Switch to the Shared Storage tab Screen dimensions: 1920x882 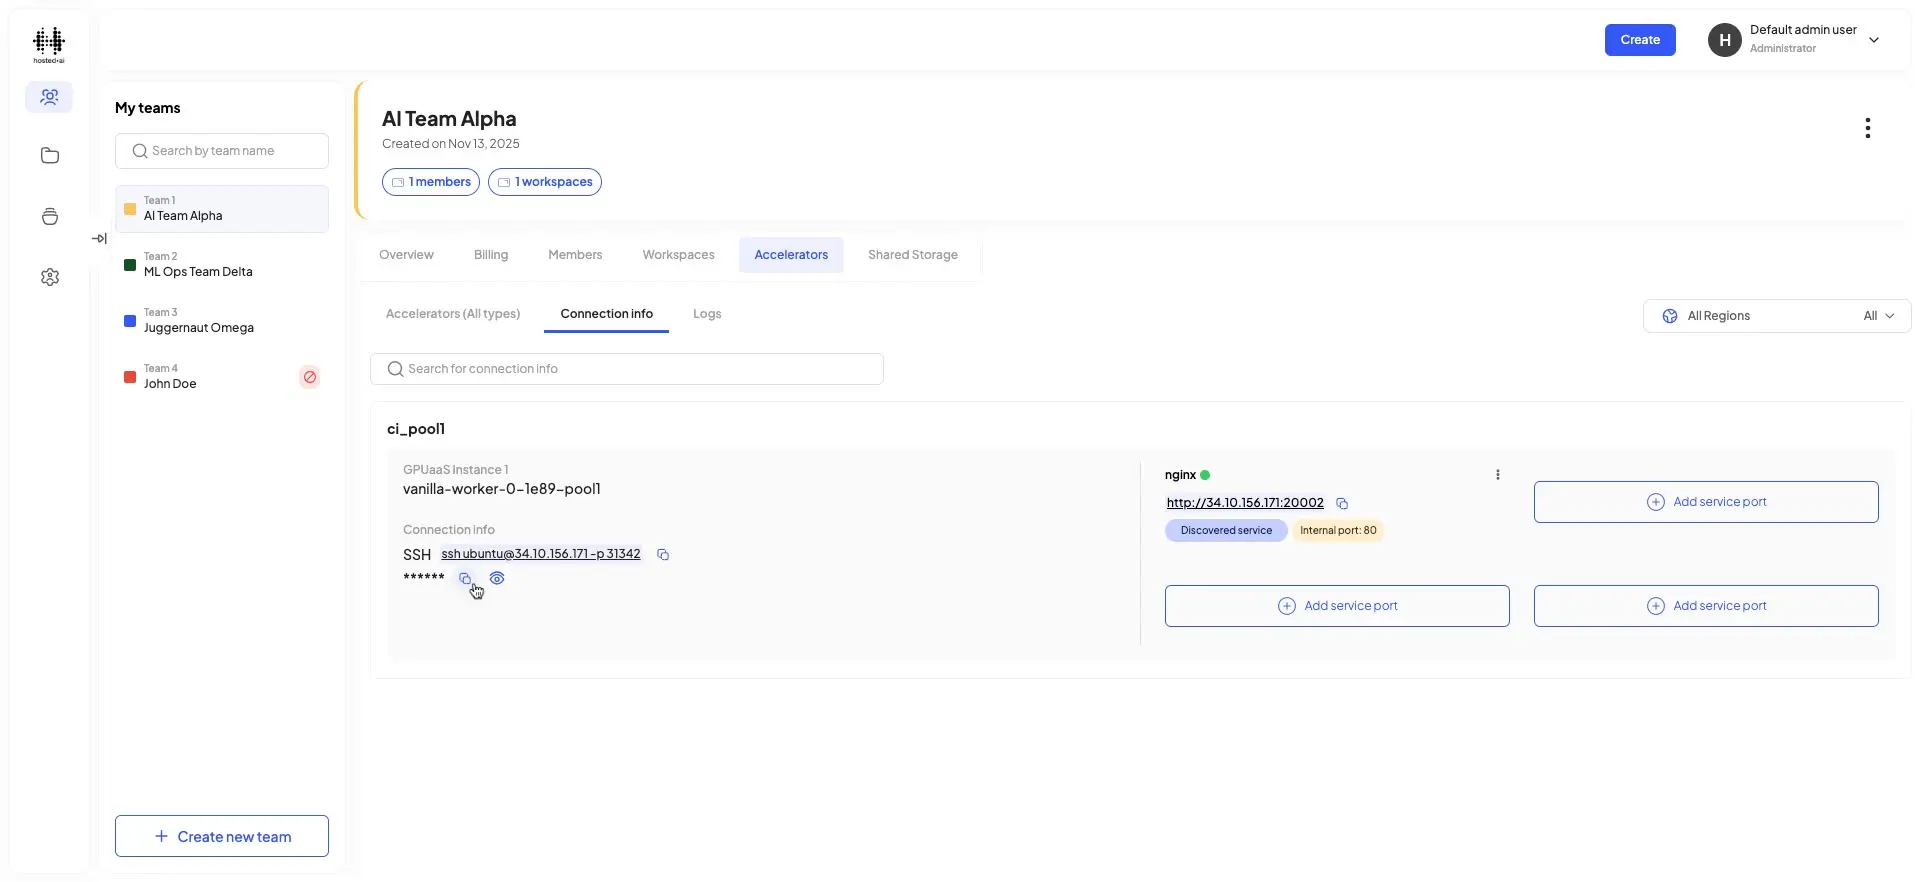pos(913,255)
